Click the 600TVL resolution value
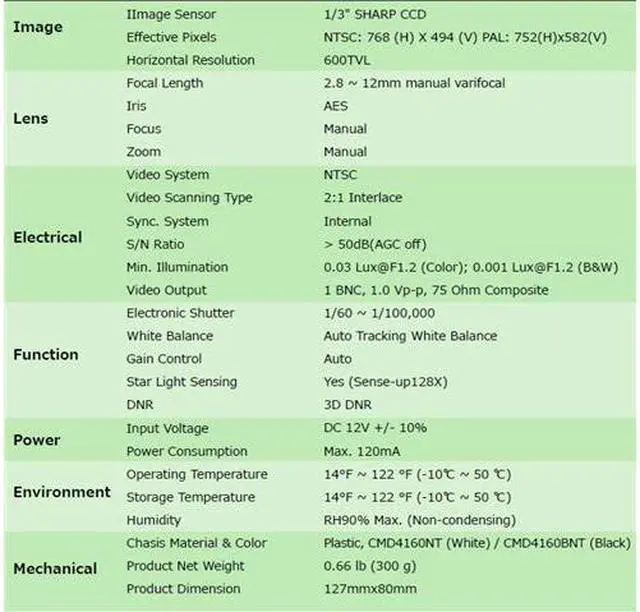The width and height of the screenshot is (640, 612). tap(346, 60)
